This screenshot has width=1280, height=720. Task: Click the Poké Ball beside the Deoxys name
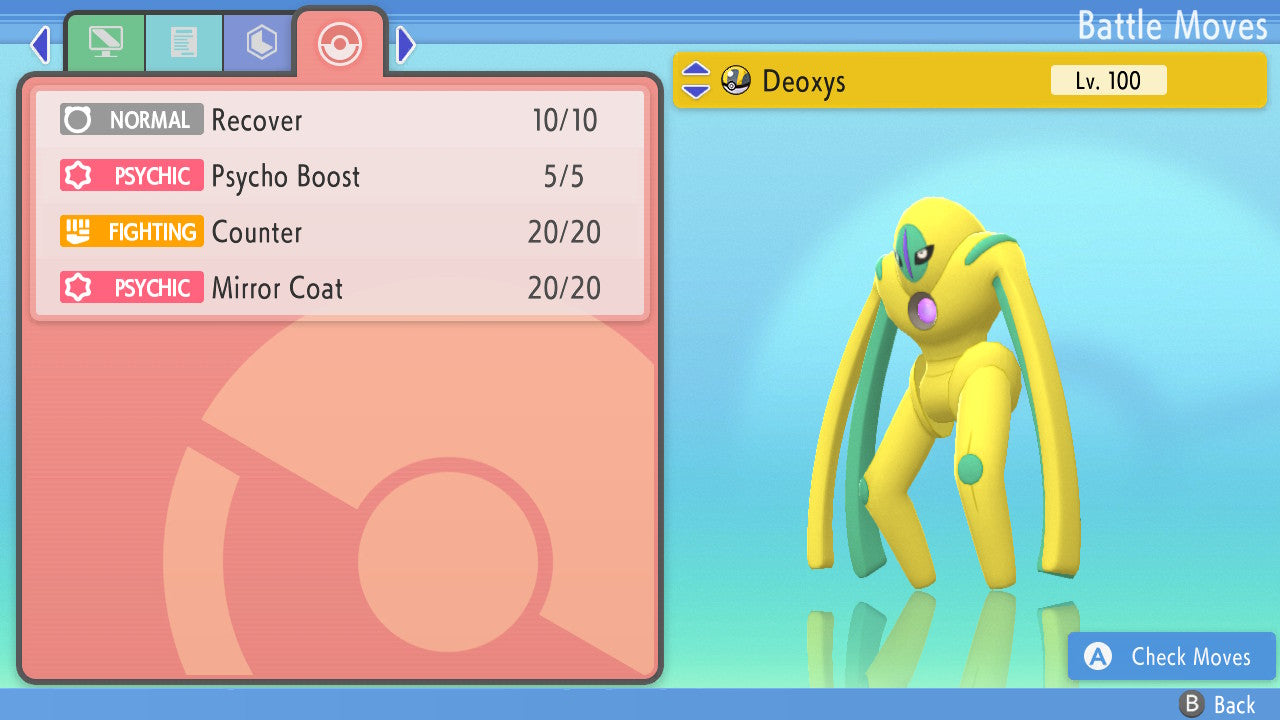(737, 80)
